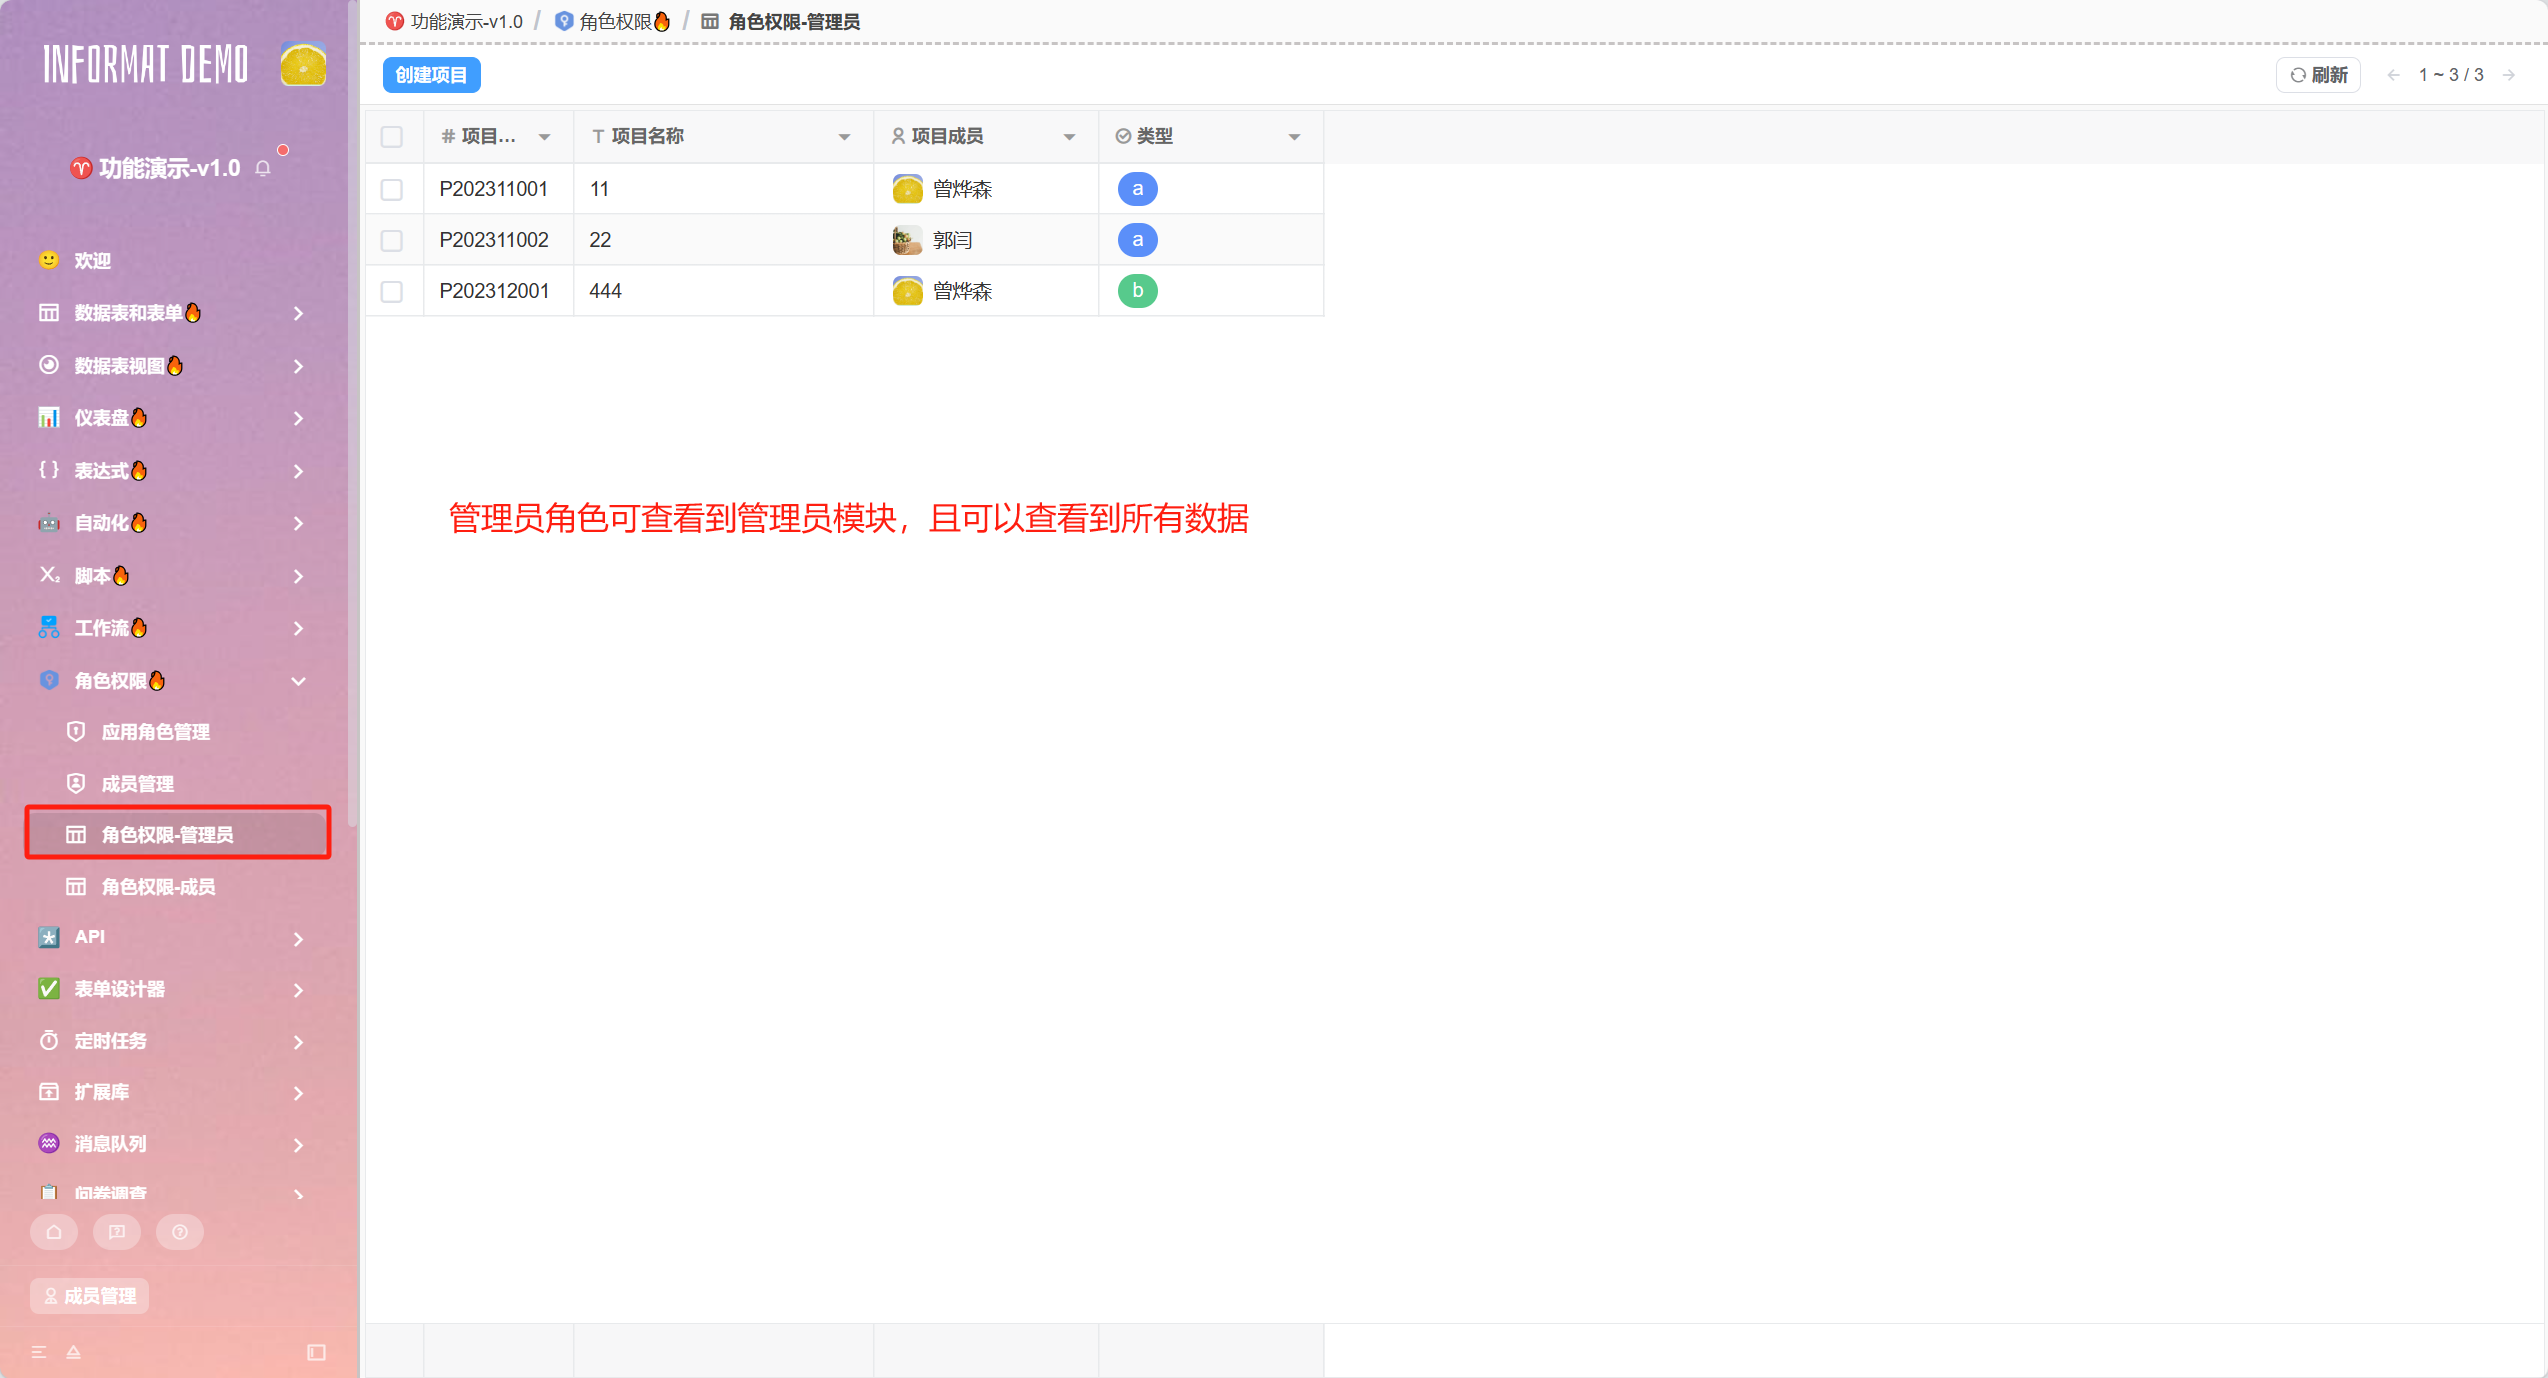
Task: Toggle the select-all header checkbox
Action: (x=392, y=137)
